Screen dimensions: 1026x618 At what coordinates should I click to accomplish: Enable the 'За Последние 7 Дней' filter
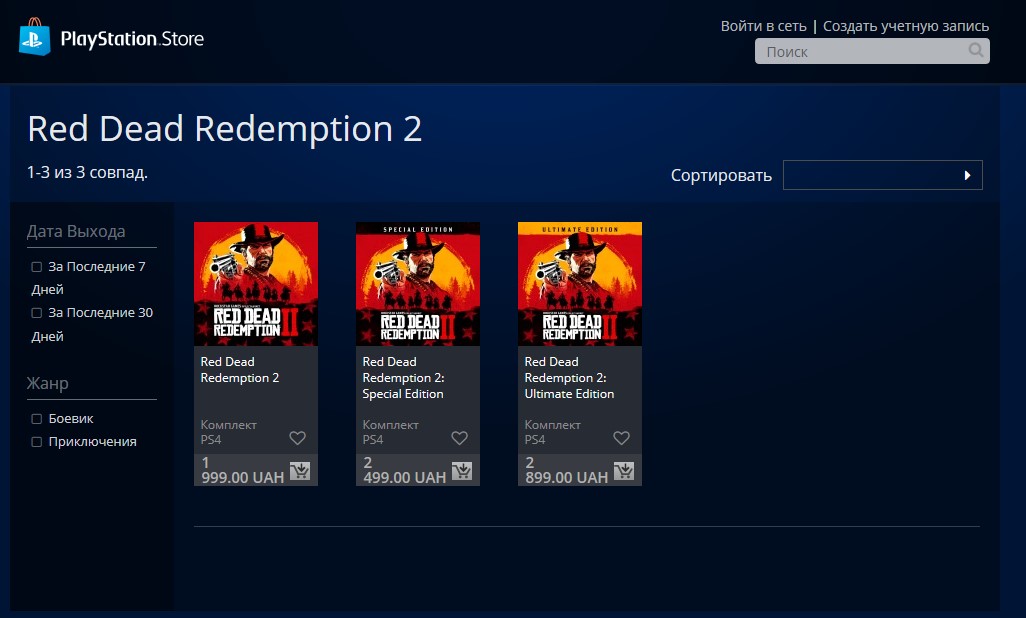tap(35, 266)
